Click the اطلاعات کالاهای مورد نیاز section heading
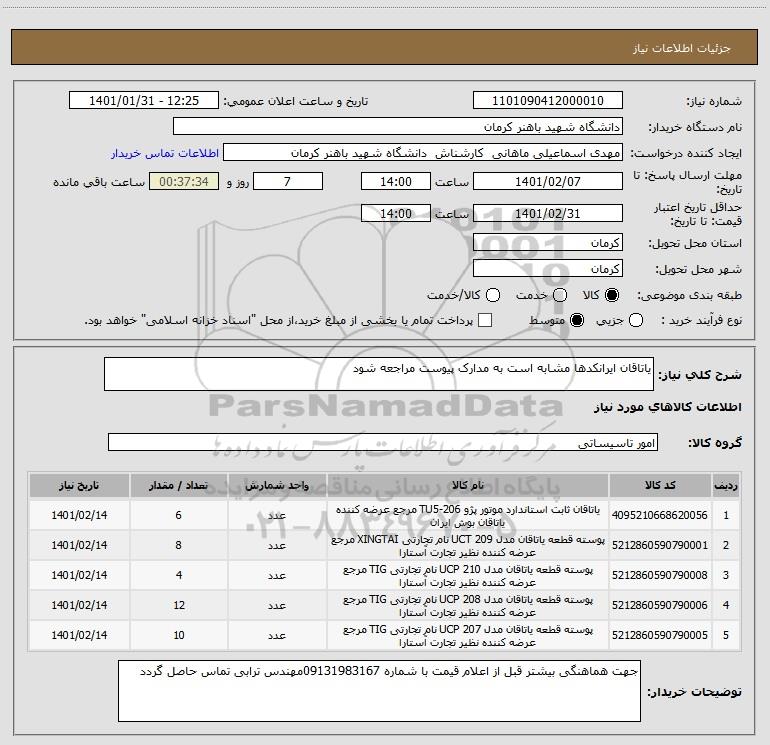770x745 pixels. pyautogui.click(x=667, y=407)
